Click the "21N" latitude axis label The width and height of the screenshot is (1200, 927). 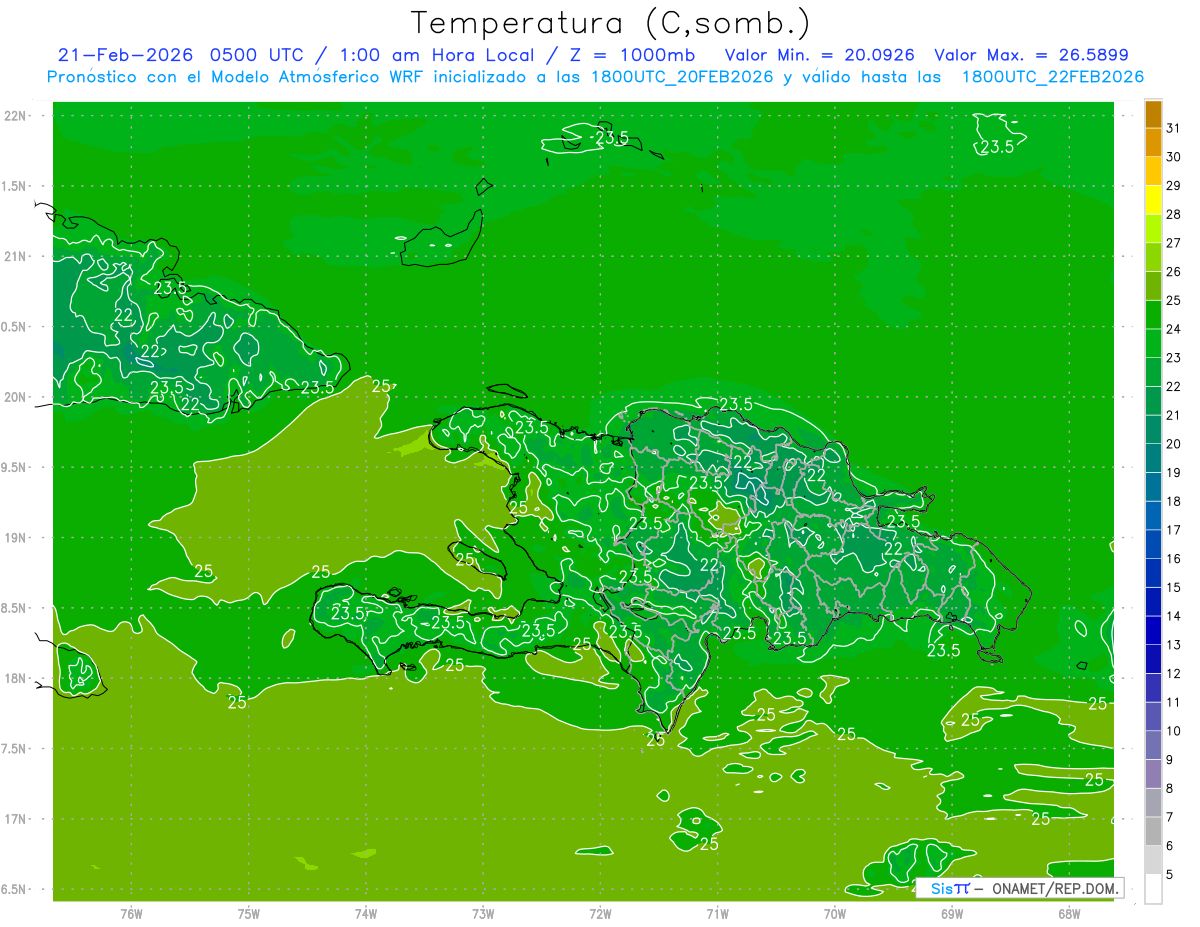point(15,257)
